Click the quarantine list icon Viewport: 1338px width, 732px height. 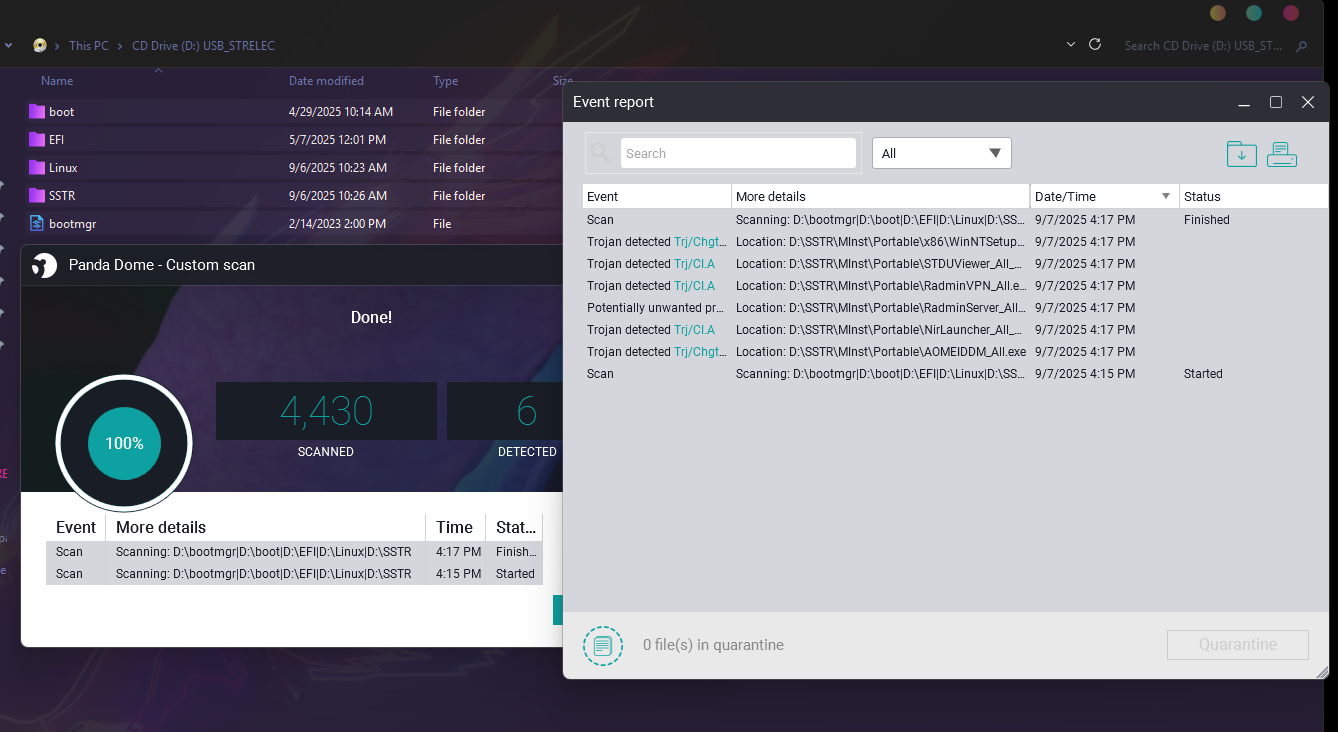click(x=603, y=646)
